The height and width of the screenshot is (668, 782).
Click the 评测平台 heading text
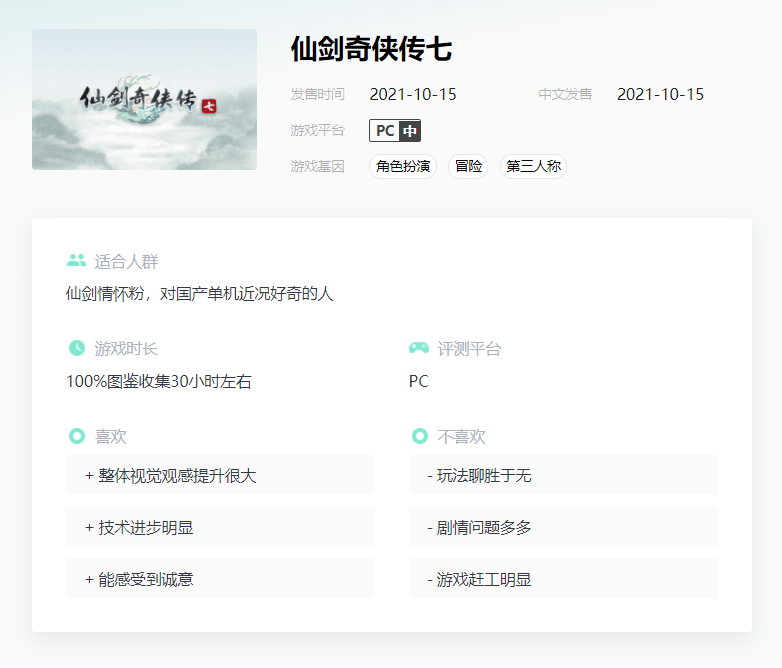(x=469, y=349)
